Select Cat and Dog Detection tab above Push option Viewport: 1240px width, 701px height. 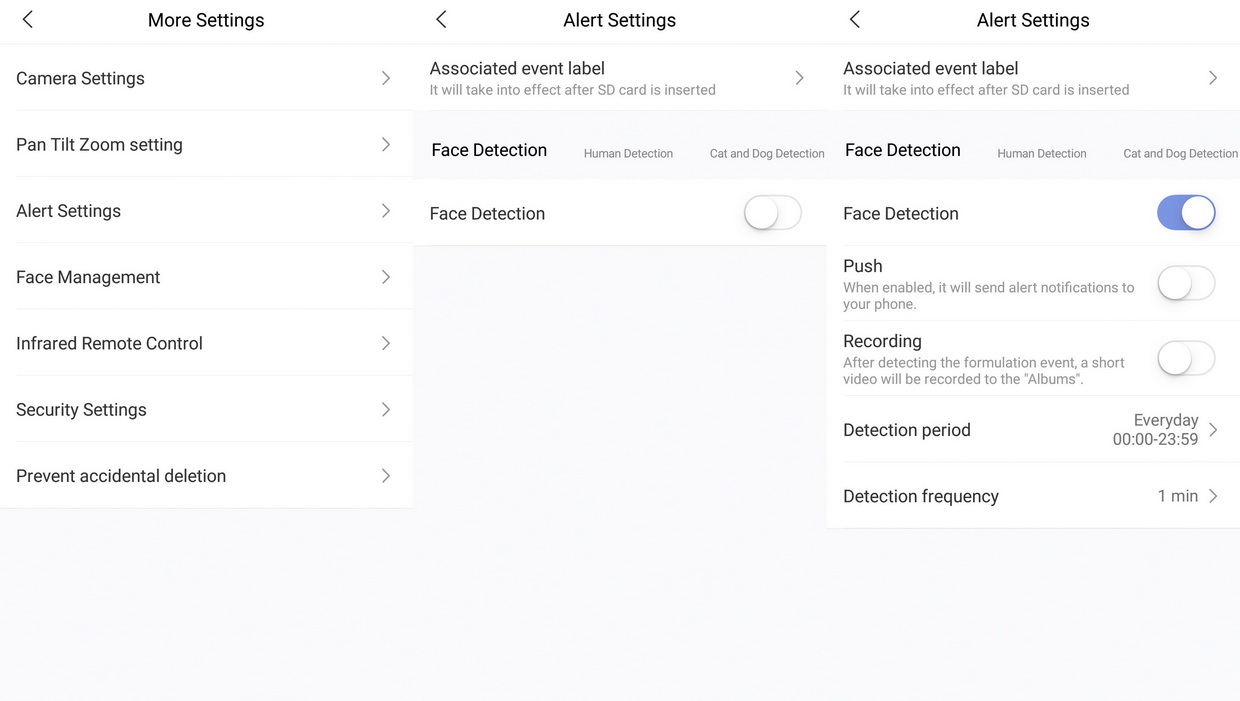[x=1180, y=154]
